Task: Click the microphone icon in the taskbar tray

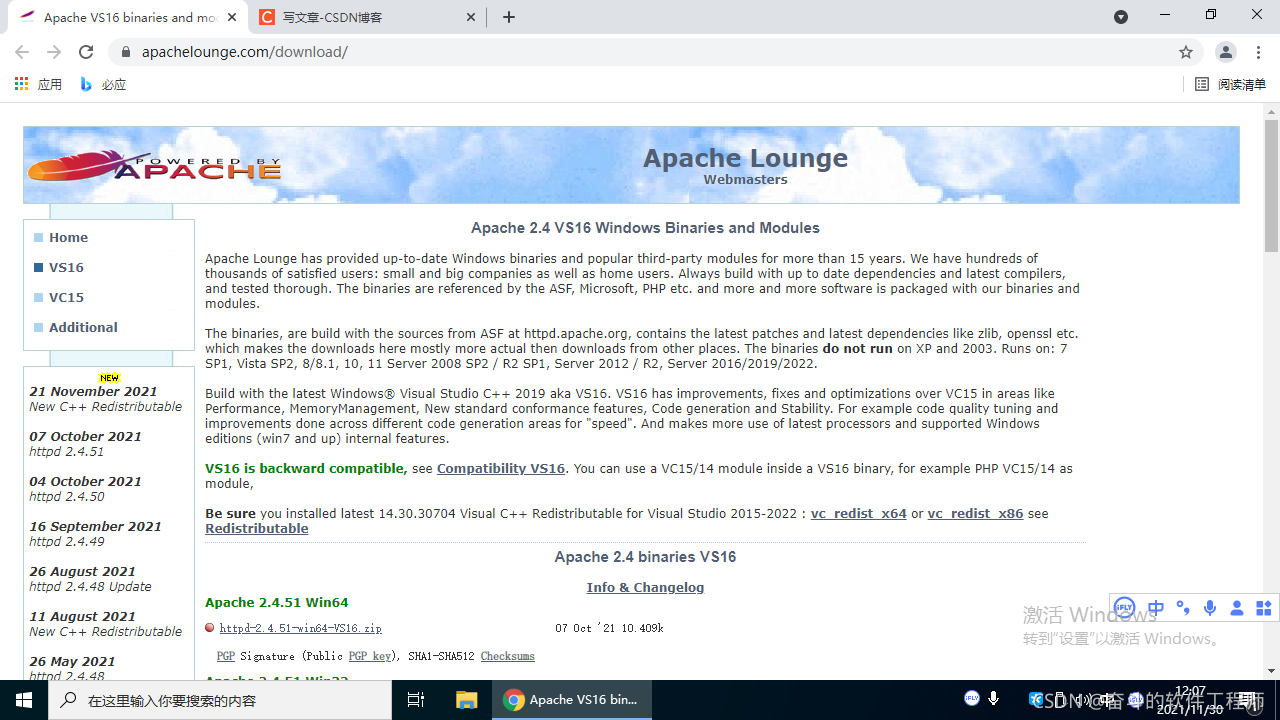Action: pyautogui.click(x=994, y=698)
